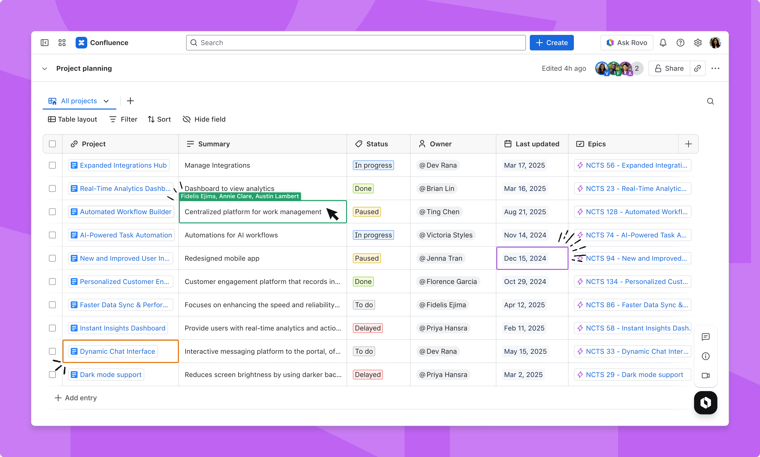Screen dimensions: 760x457
Task: Open the Dynamic Chat Interface project link
Action: (117, 351)
